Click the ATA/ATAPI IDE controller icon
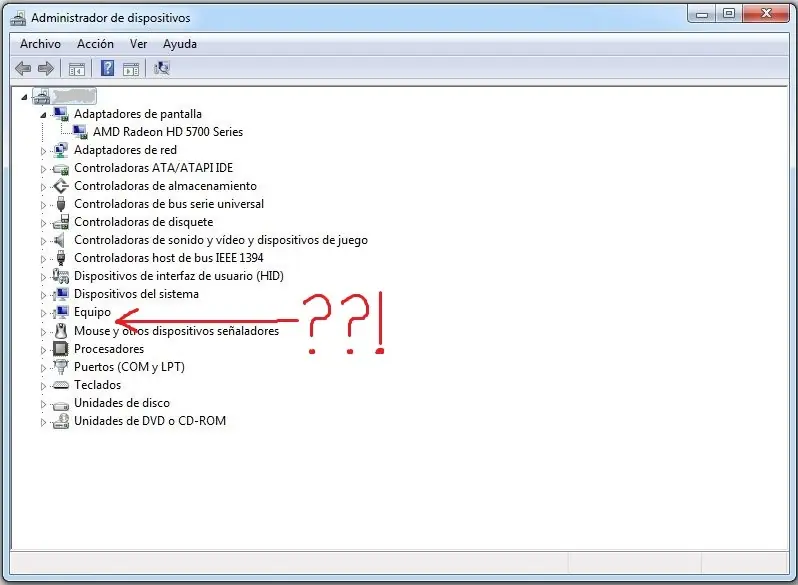Viewport: 798px width, 585px height. point(61,169)
